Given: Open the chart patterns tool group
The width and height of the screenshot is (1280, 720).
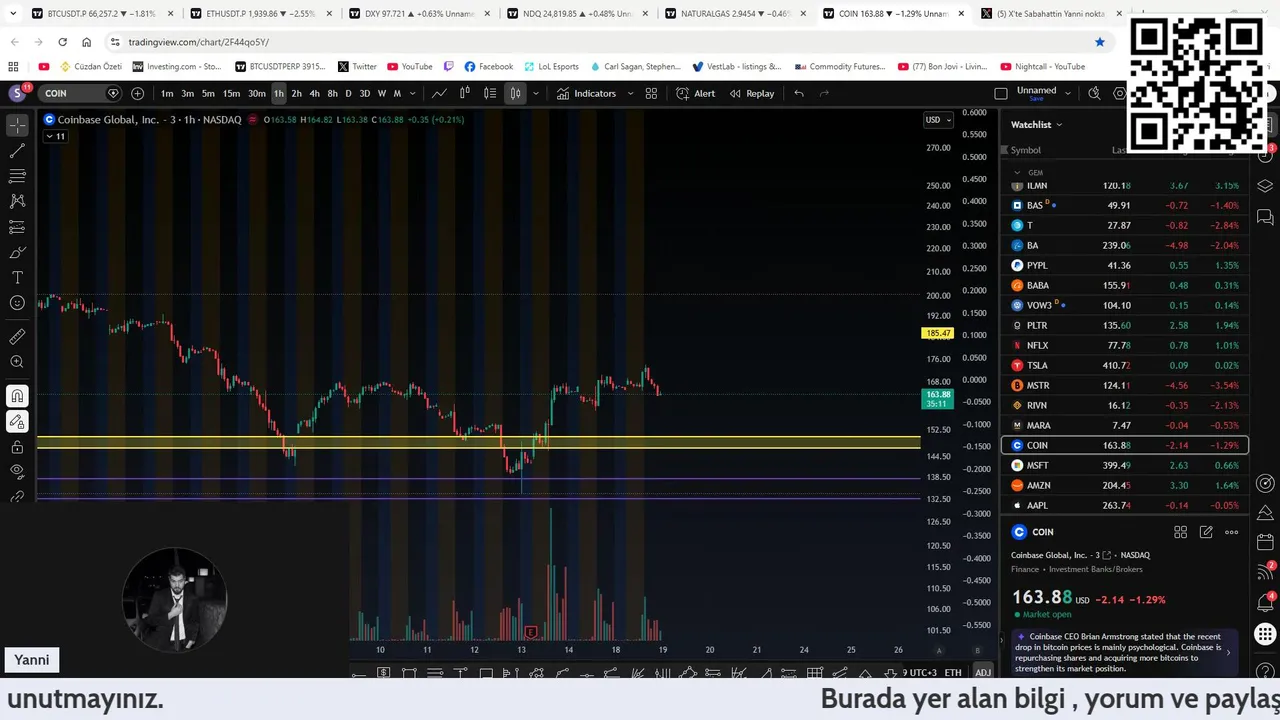Looking at the screenshot, I should pos(17,201).
